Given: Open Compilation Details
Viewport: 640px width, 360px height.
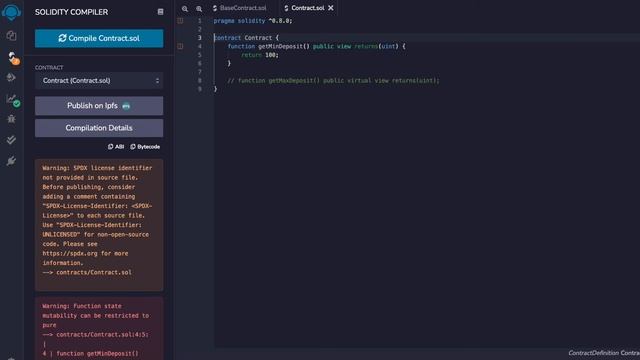Looking at the screenshot, I should coord(99,128).
